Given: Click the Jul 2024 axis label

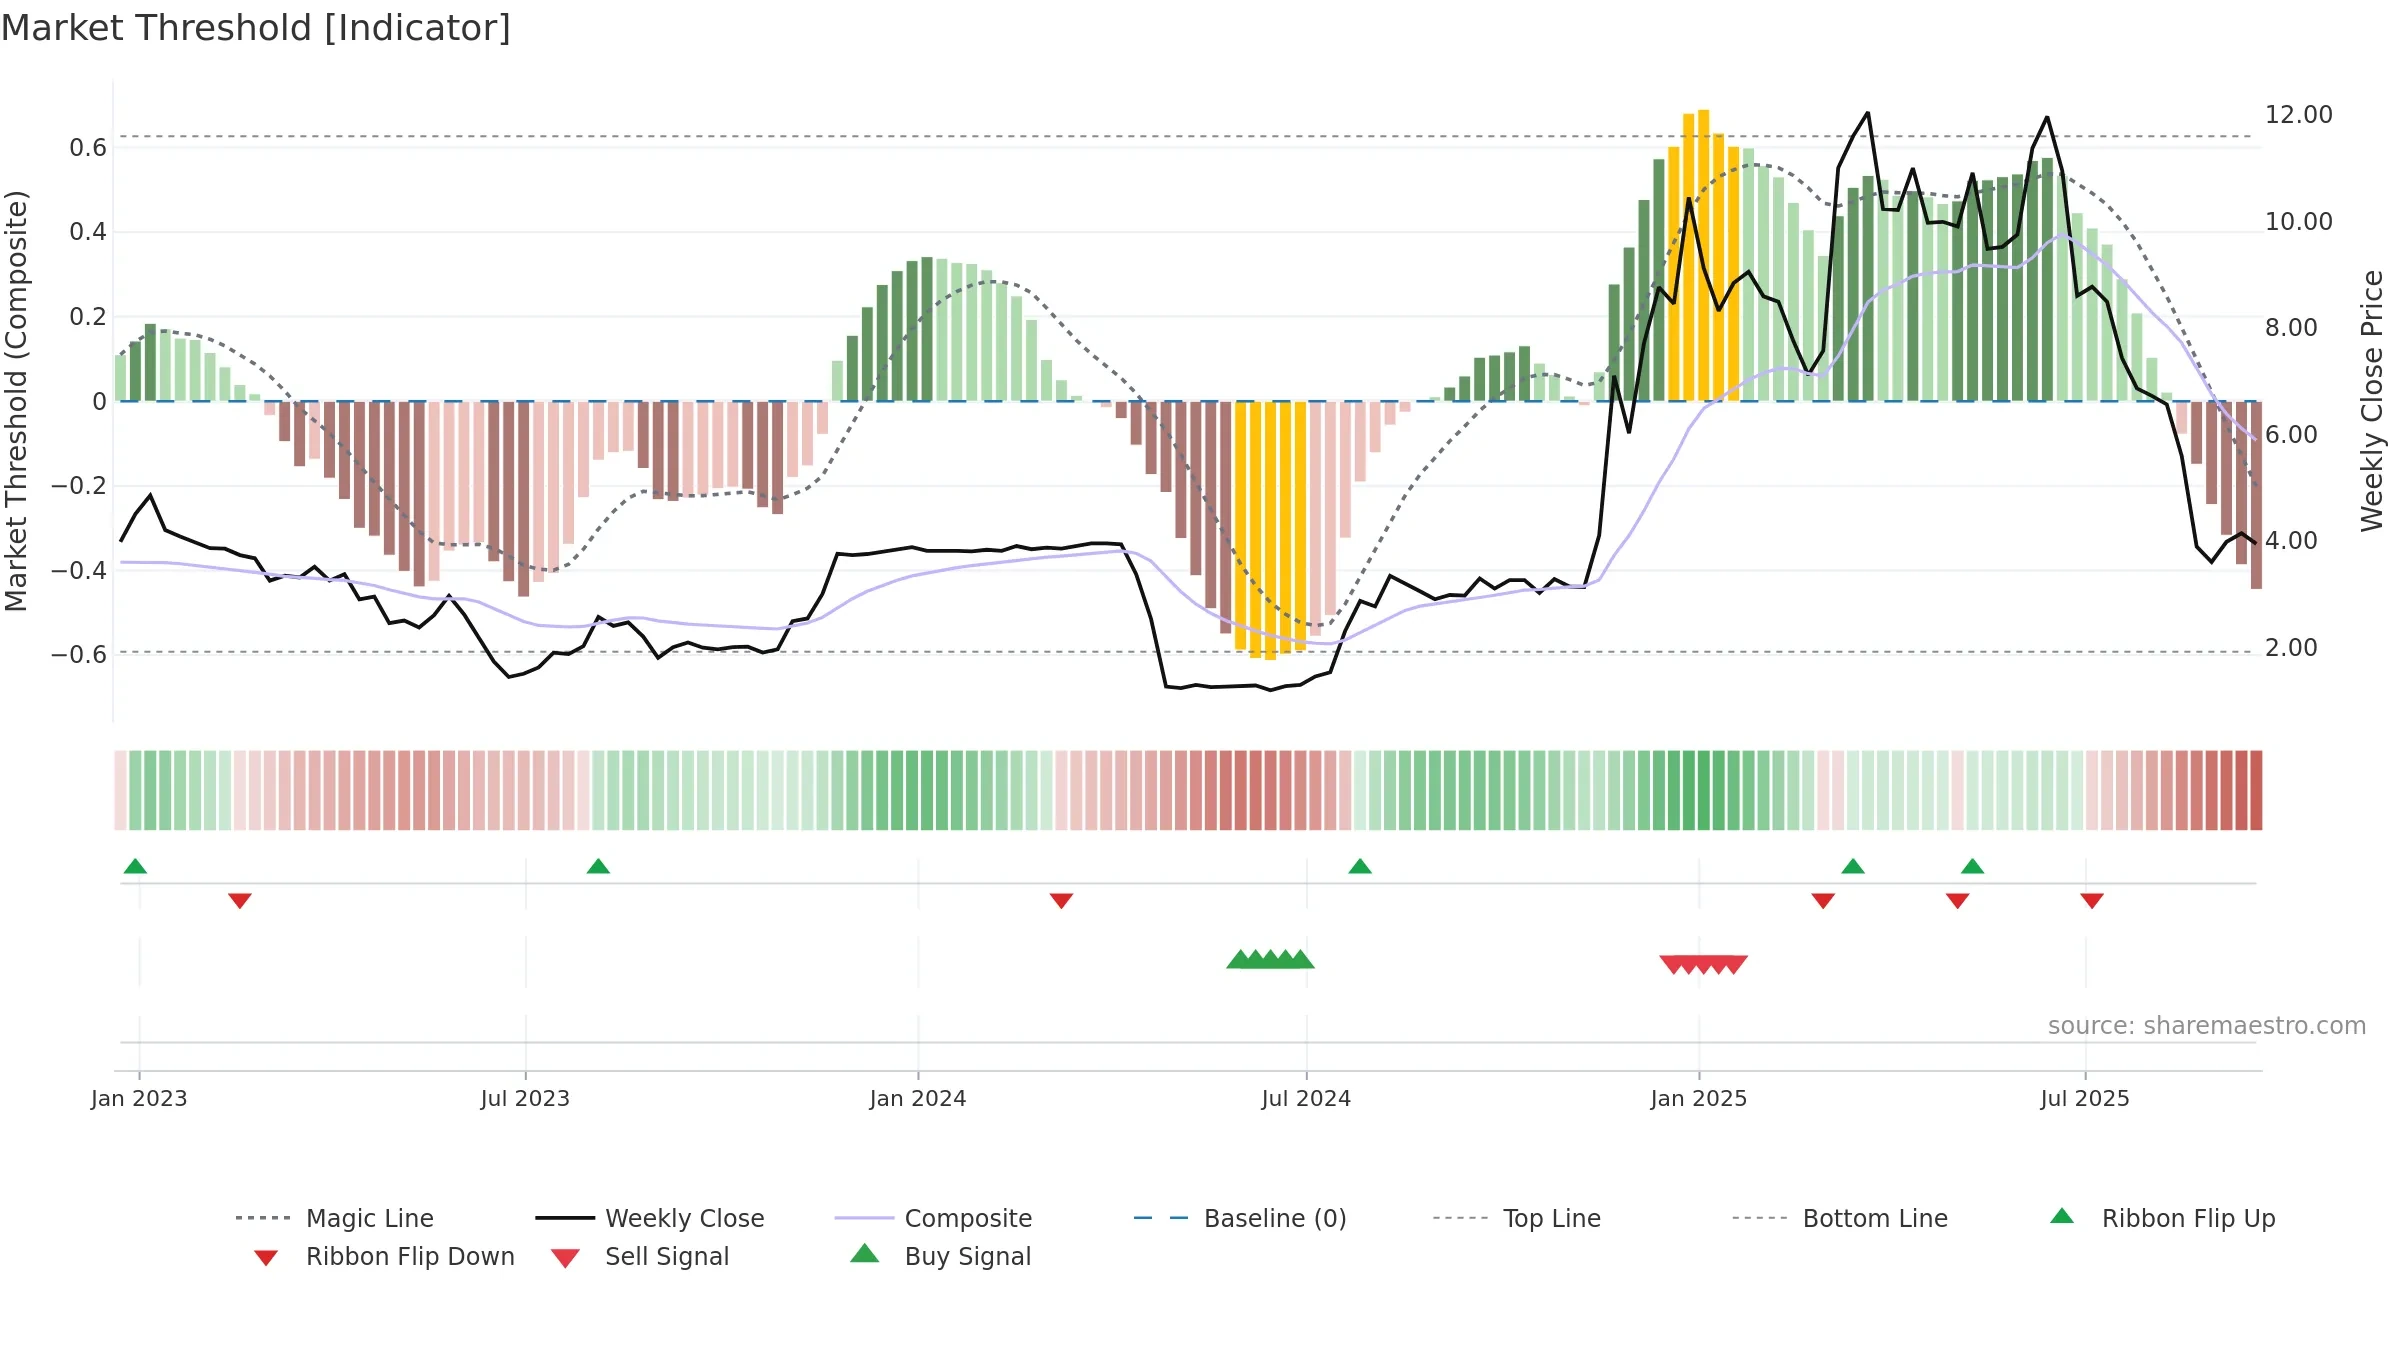Looking at the screenshot, I should click(x=1306, y=1099).
